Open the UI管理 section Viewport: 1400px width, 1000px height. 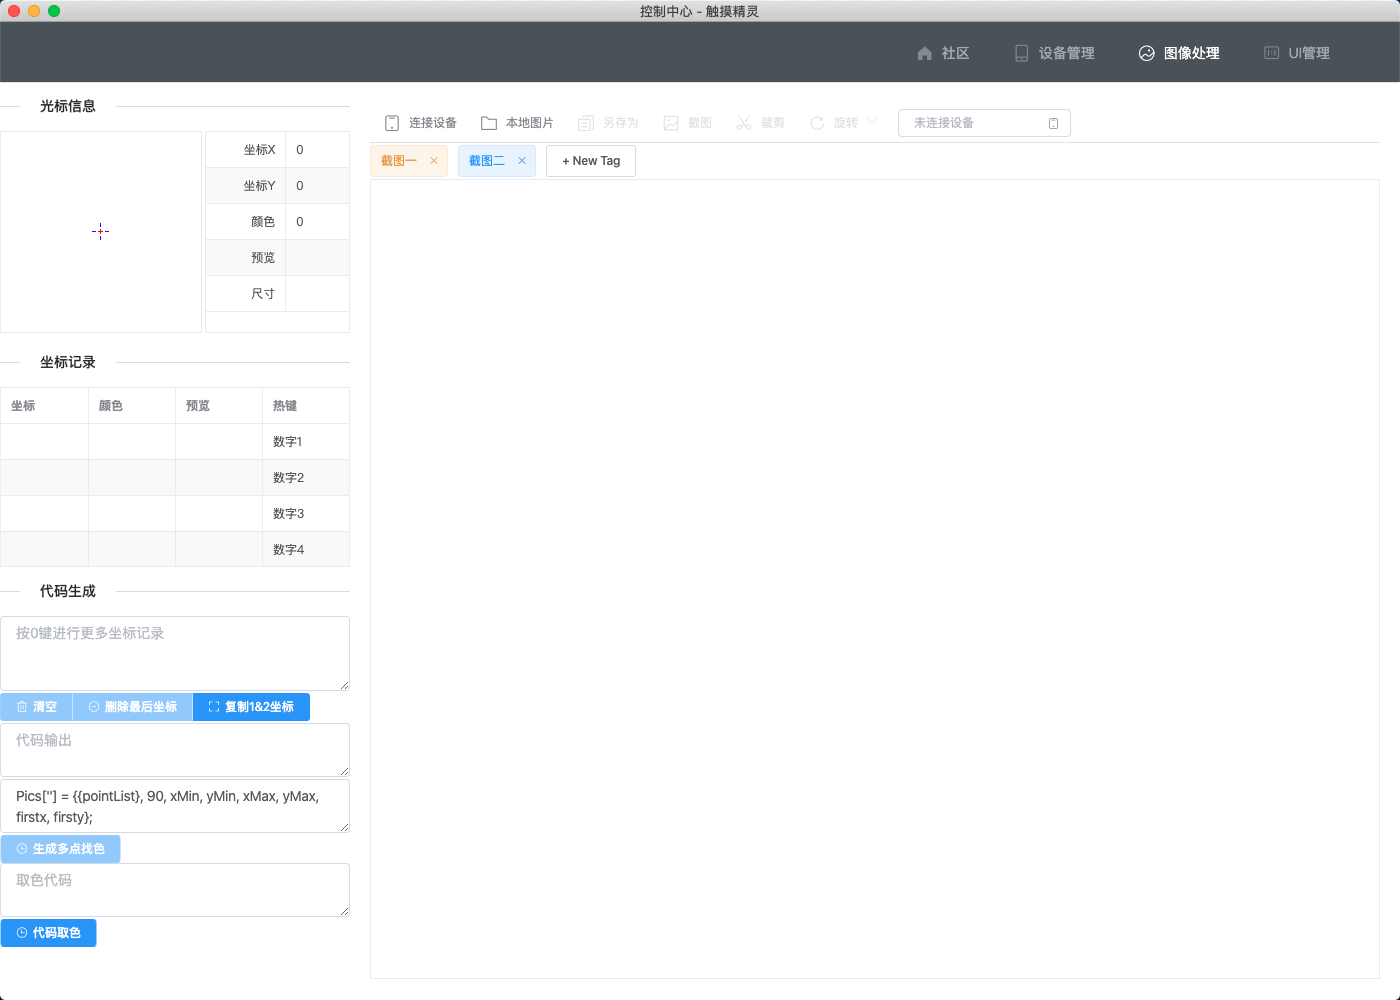tap(1297, 53)
